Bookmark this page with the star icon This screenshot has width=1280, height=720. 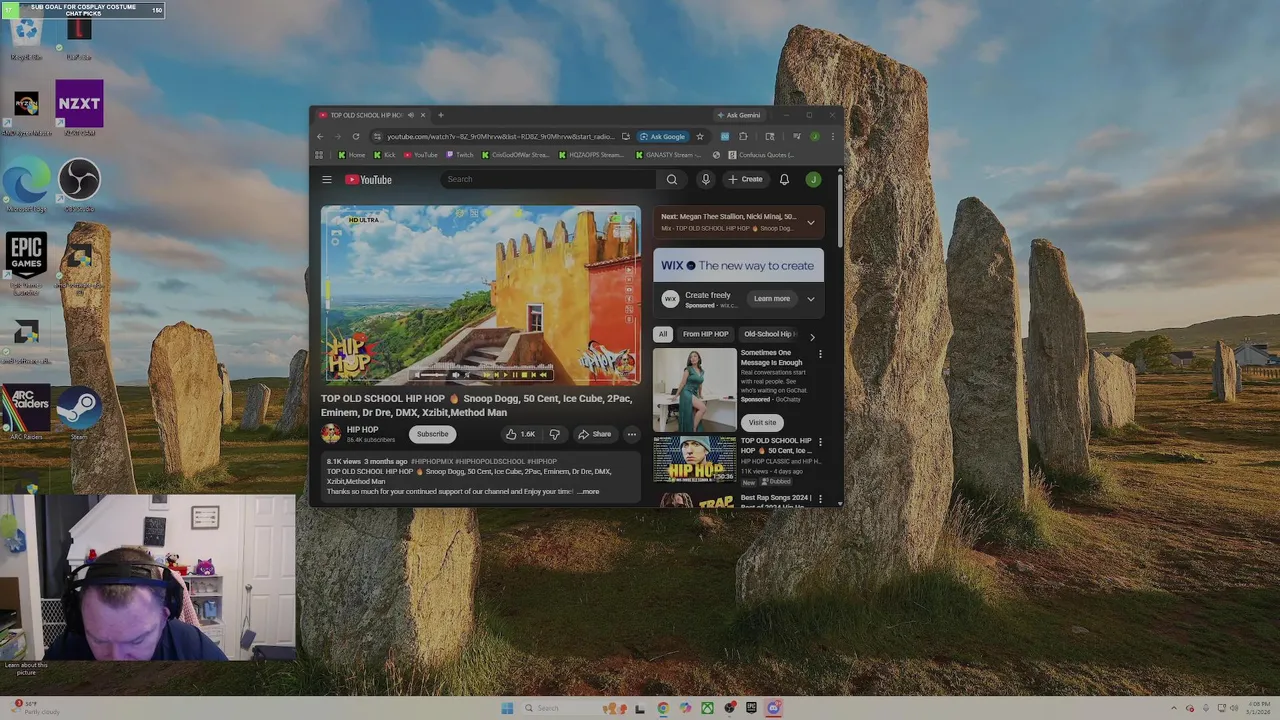pyautogui.click(x=699, y=137)
